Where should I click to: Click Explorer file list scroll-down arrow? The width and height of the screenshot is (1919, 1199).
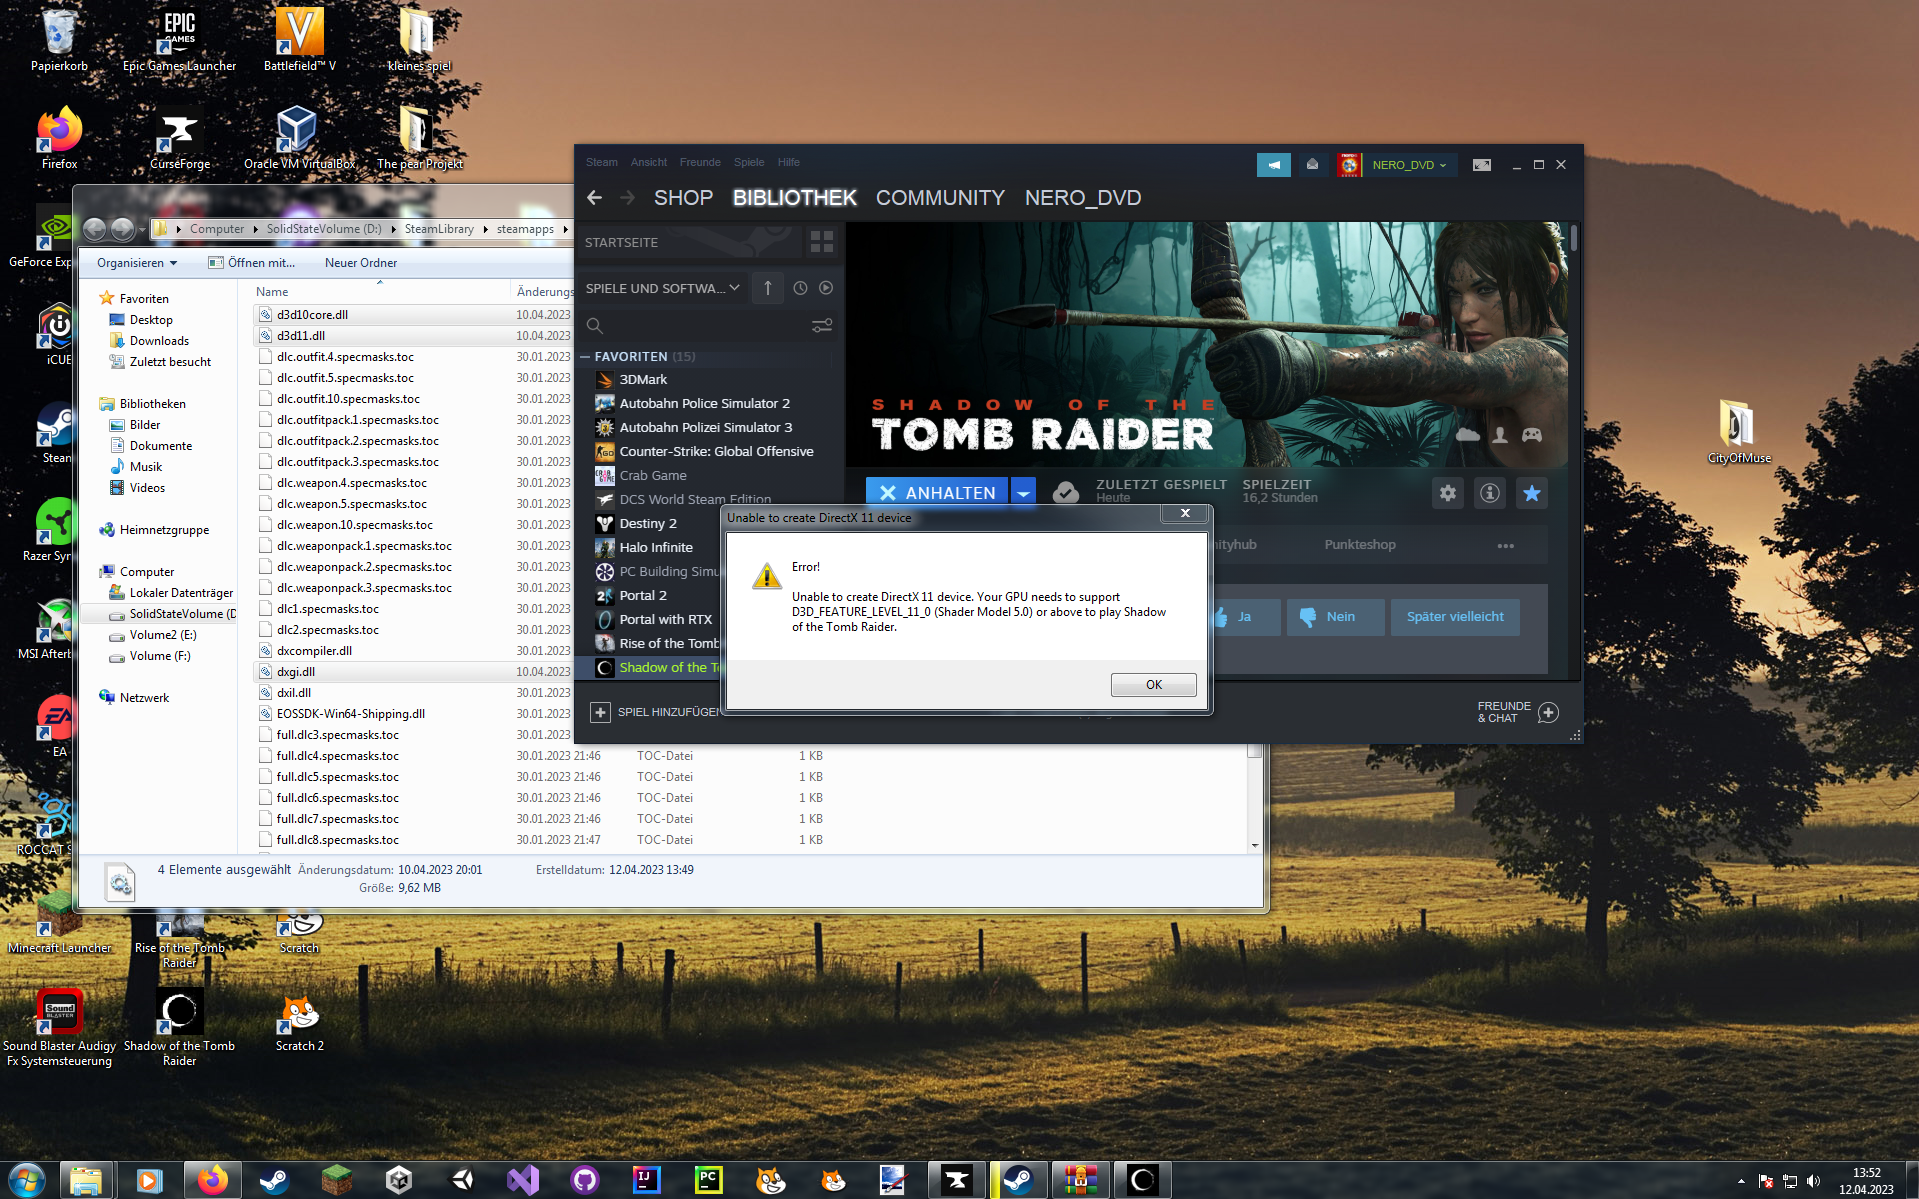point(1255,846)
